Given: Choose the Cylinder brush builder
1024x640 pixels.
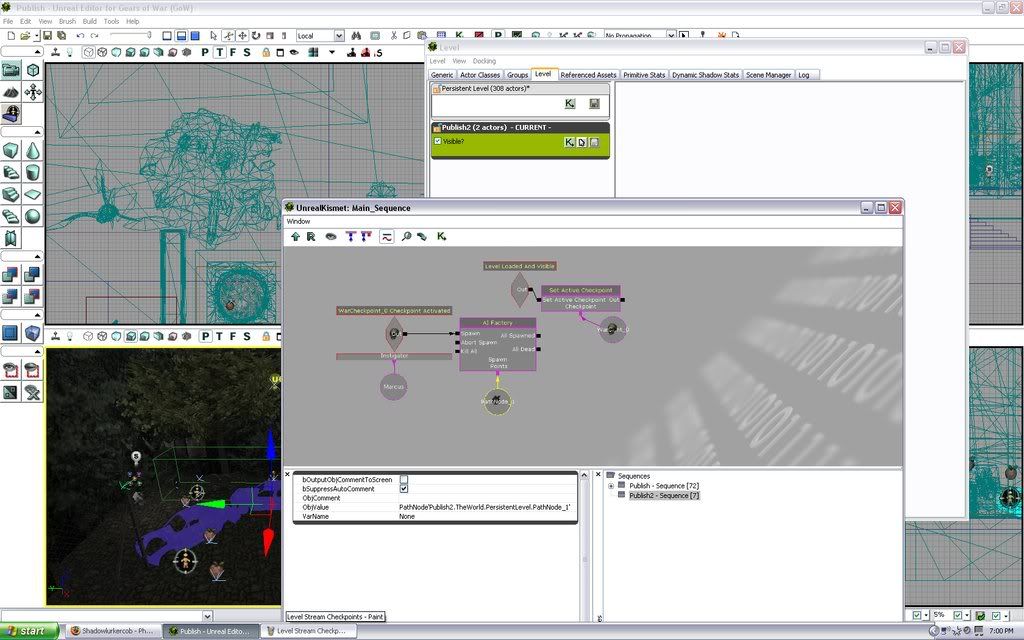Looking at the screenshot, I should pos(33,173).
